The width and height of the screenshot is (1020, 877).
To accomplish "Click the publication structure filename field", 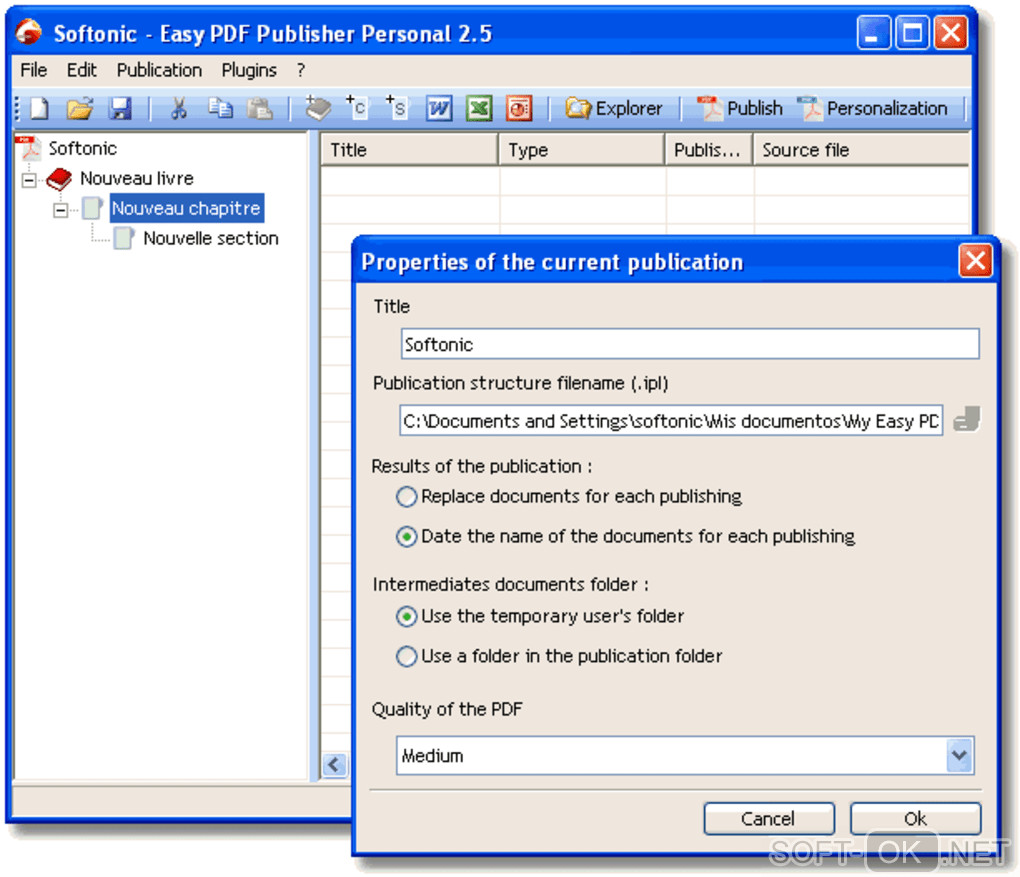I will point(671,420).
